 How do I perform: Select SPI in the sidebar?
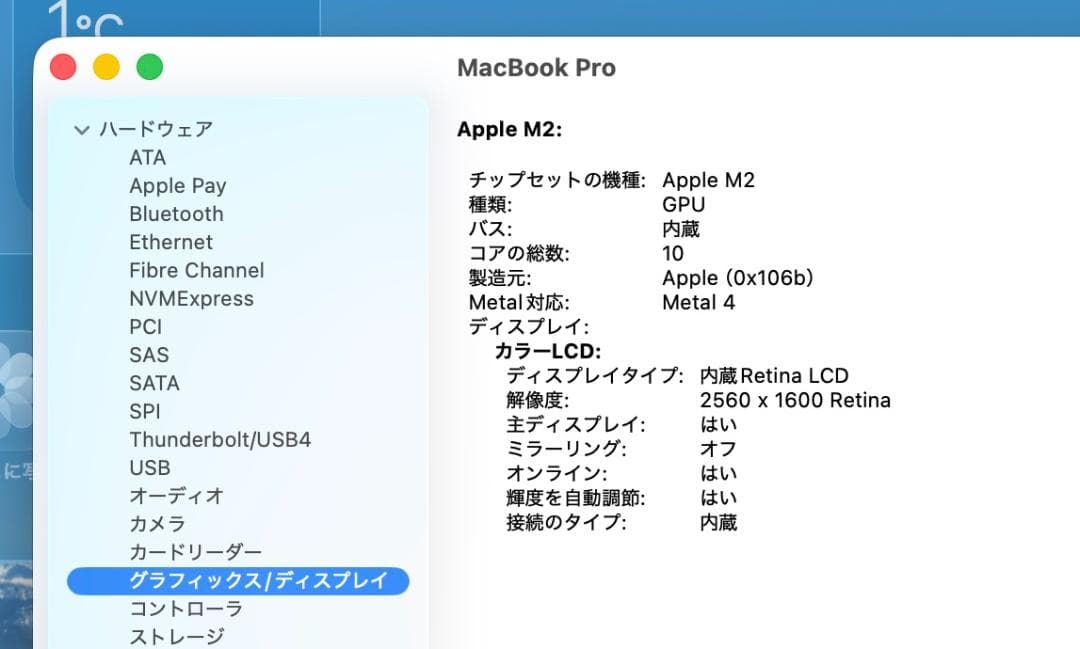coord(143,410)
